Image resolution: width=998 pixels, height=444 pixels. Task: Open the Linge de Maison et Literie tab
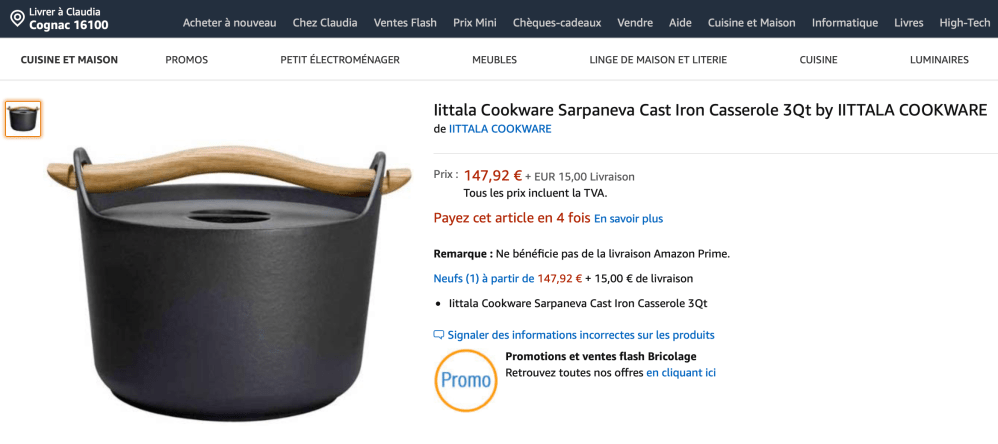[x=658, y=60]
